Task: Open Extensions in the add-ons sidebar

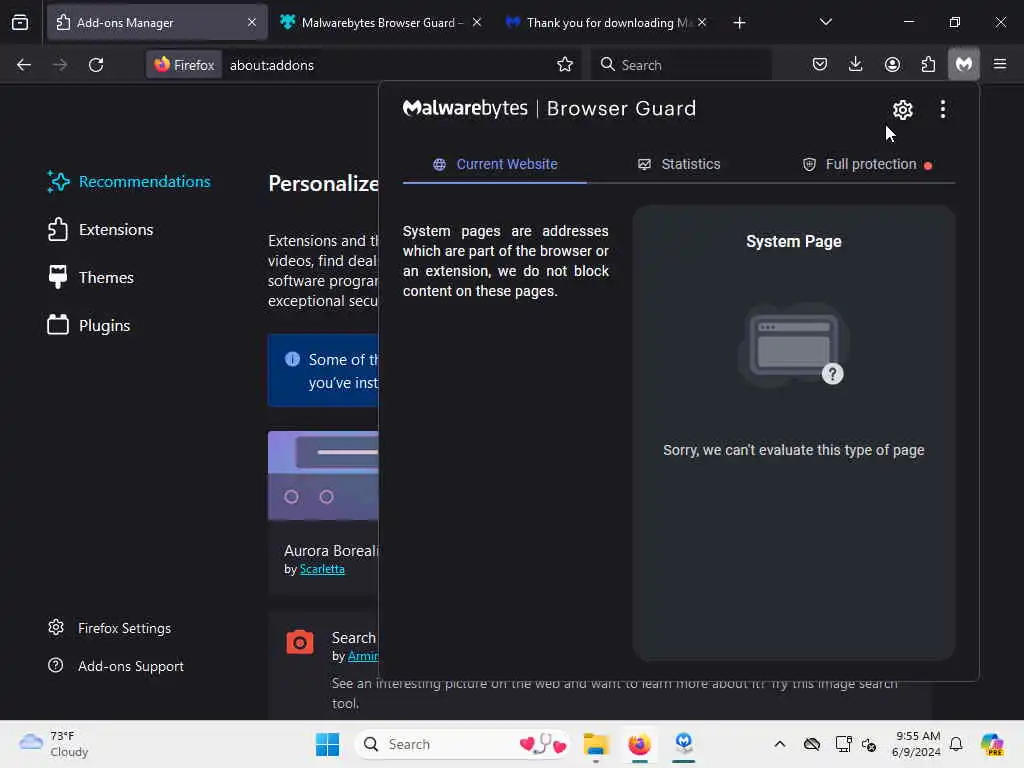Action: (x=101, y=229)
